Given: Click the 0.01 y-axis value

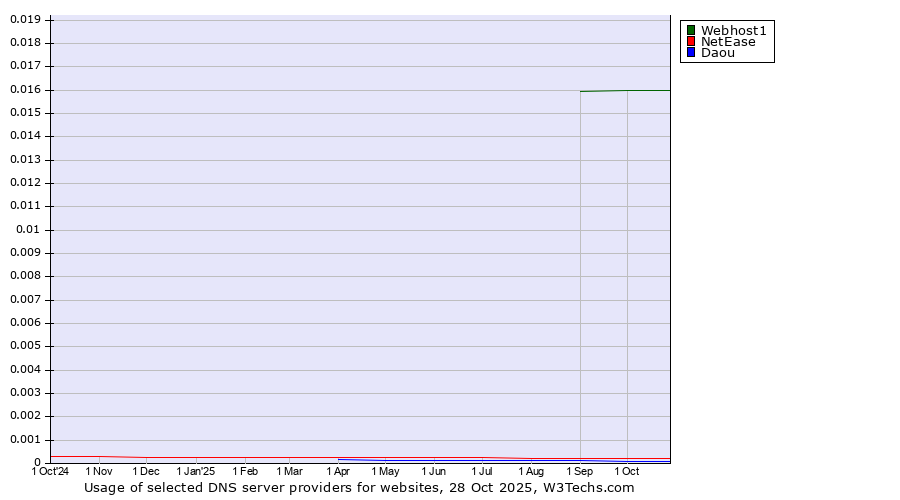Looking at the screenshot, I should pos(29,229).
